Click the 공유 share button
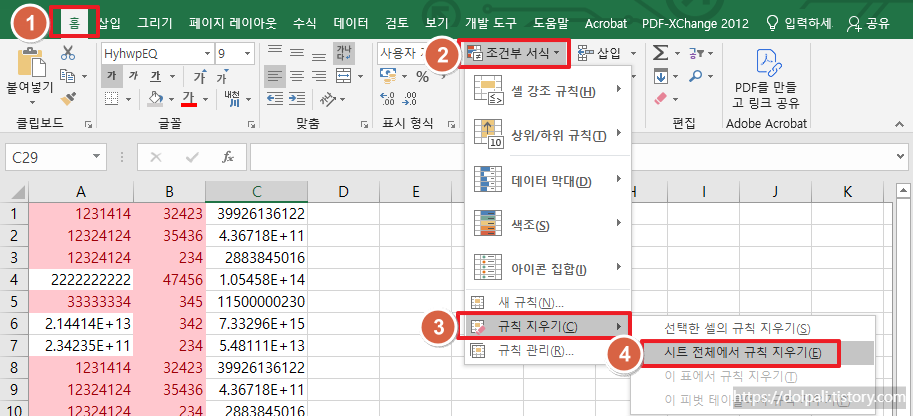This screenshot has width=913, height=416. click(x=868, y=23)
